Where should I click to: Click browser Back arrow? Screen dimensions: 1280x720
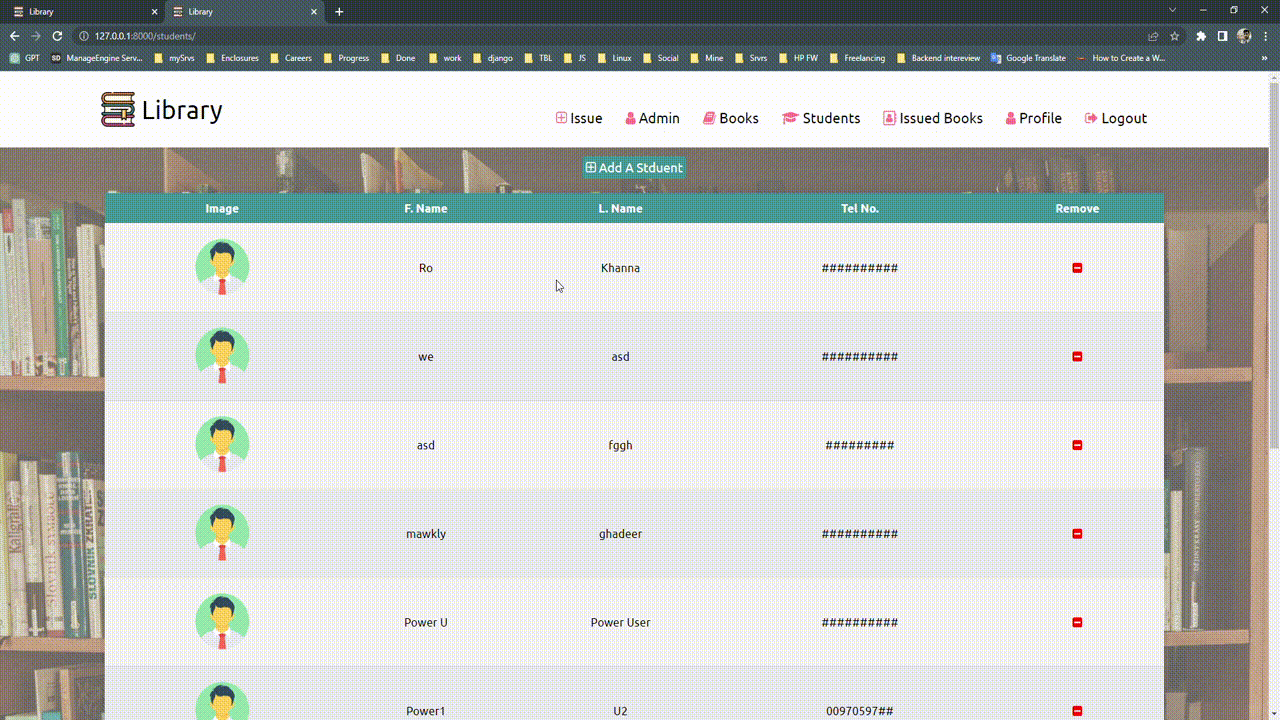tap(14, 36)
